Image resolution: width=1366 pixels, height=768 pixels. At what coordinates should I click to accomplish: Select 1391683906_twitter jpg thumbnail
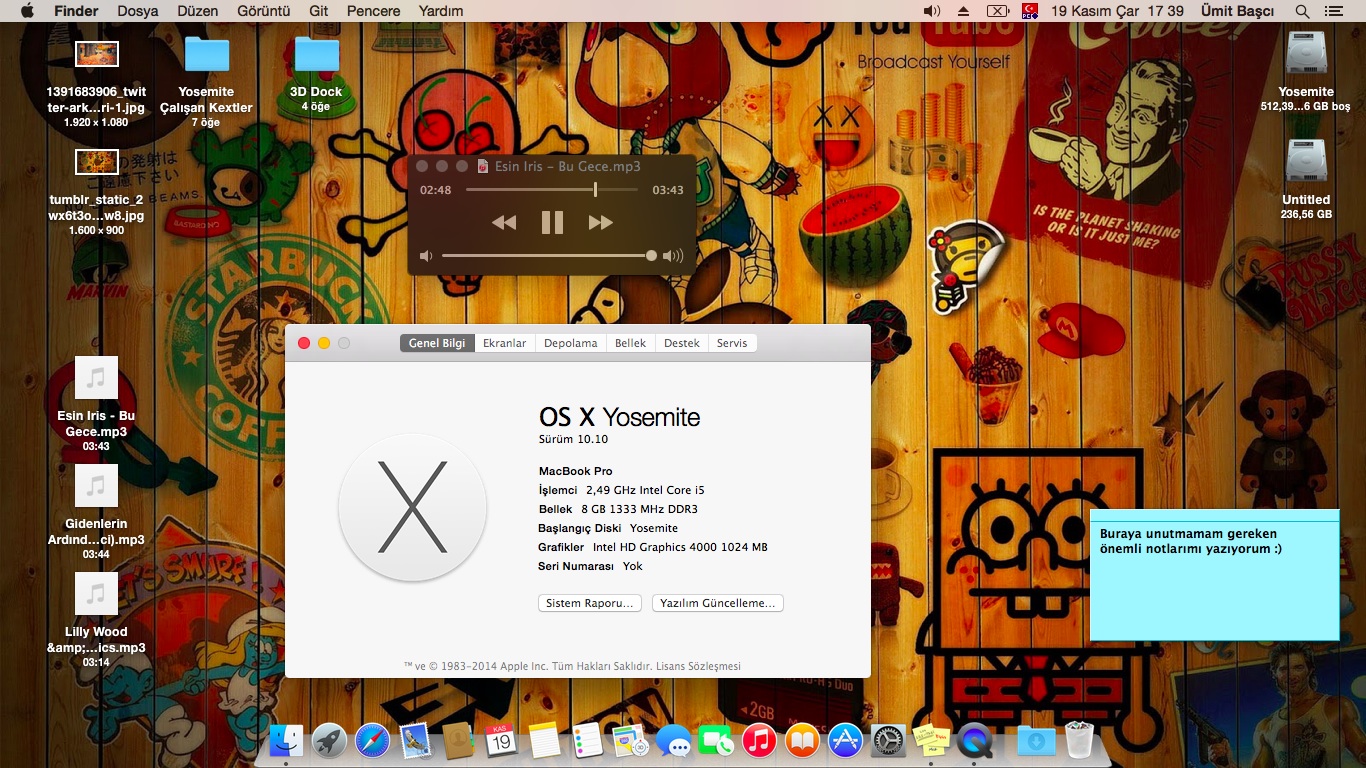97,54
